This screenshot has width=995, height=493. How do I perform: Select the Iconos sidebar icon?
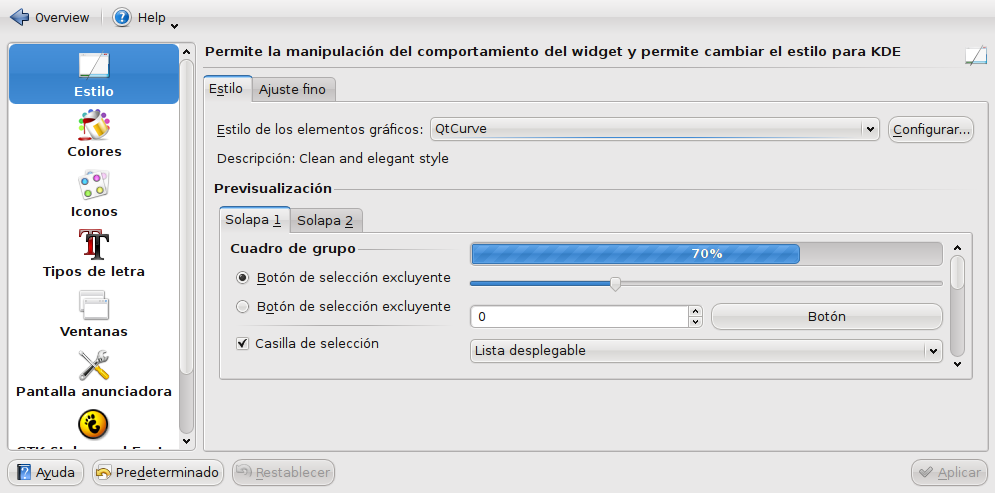tap(94, 185)
